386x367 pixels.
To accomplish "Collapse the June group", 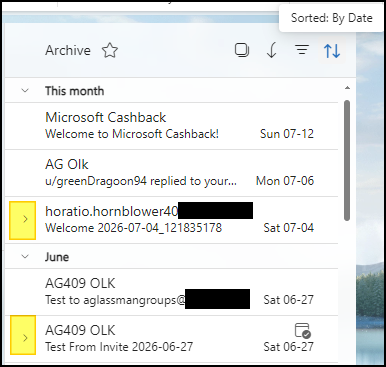I will coord(25,257).
